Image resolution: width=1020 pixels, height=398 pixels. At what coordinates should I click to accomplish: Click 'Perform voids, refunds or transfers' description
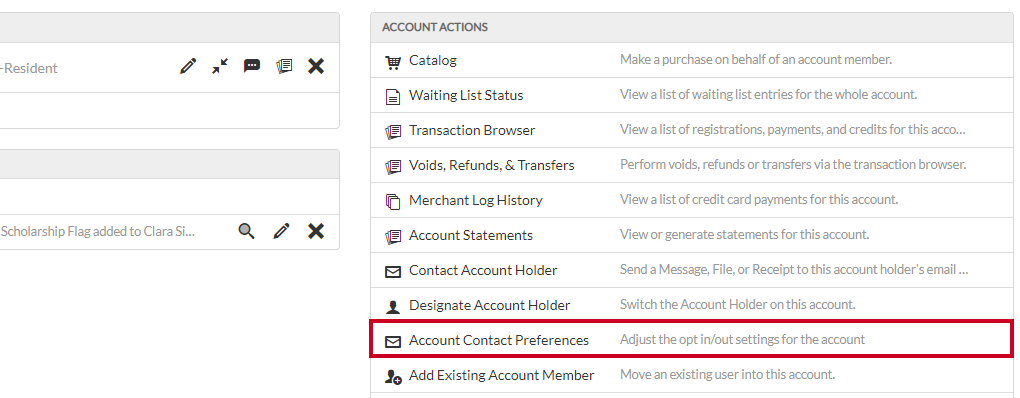point(793,165)
